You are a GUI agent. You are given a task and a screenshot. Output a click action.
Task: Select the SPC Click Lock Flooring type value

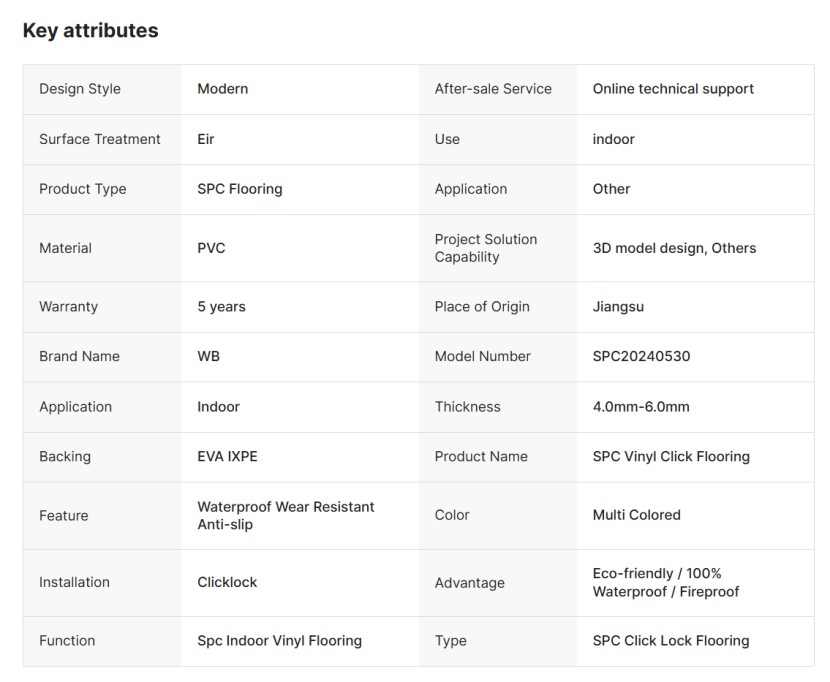[671, 641]
